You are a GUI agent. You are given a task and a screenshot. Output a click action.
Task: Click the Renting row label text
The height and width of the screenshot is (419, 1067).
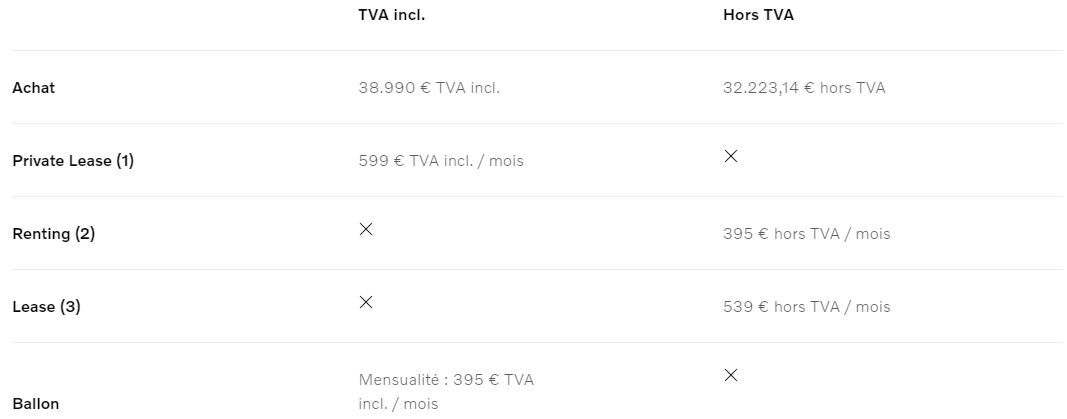coord(41,234)
